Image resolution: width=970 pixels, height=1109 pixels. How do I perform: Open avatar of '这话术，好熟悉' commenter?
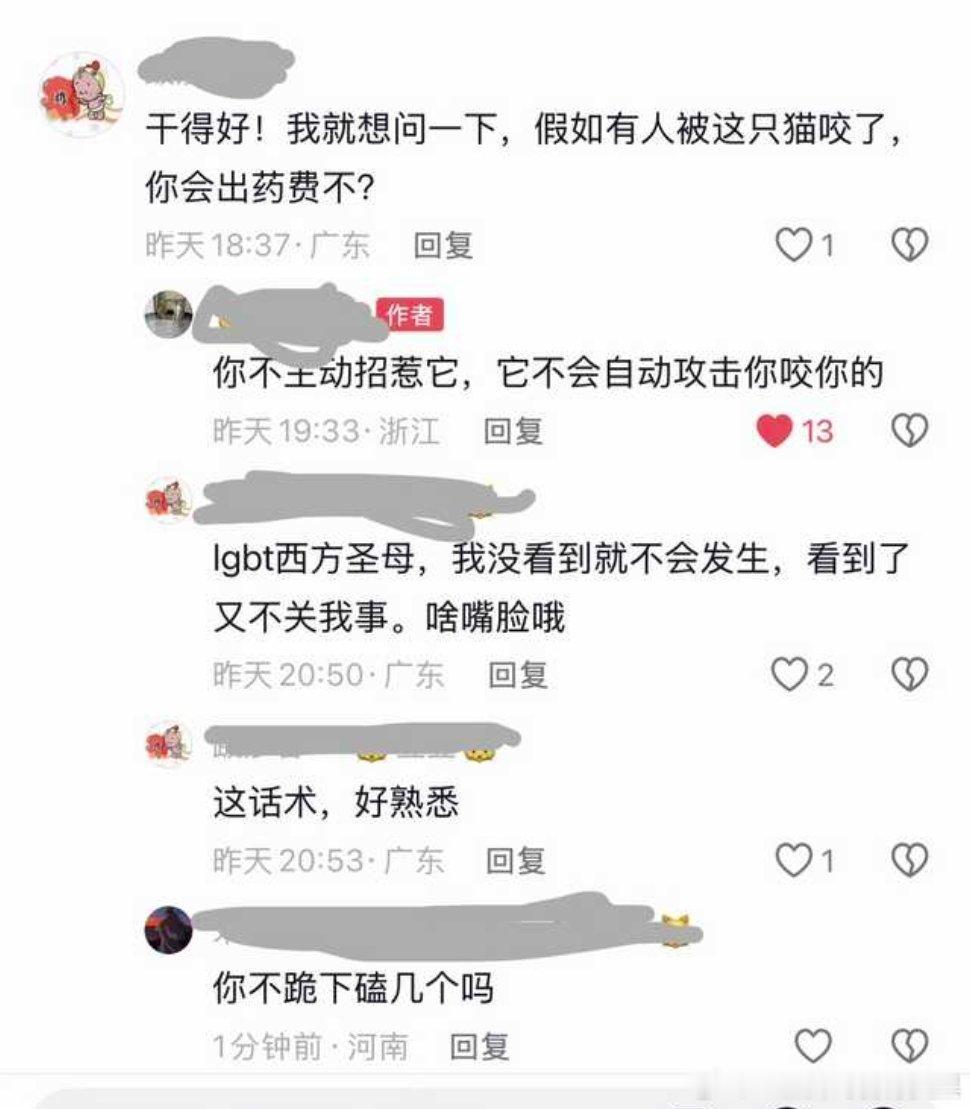click(x=168, y=744)
